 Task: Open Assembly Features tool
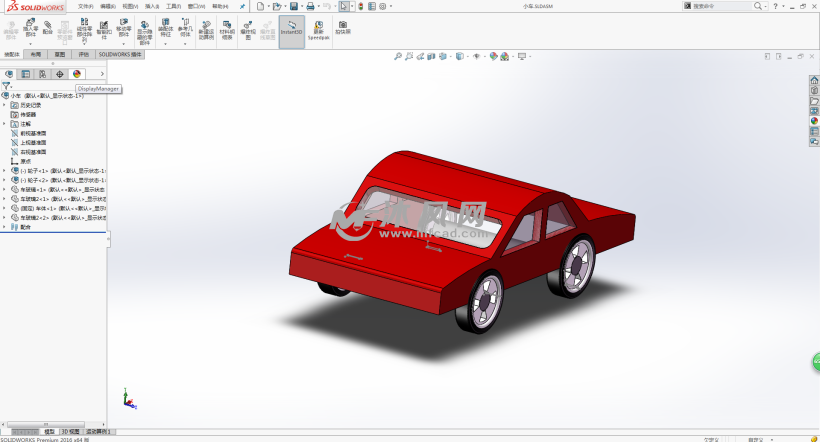pyautogui.click(x=165, y=28)
